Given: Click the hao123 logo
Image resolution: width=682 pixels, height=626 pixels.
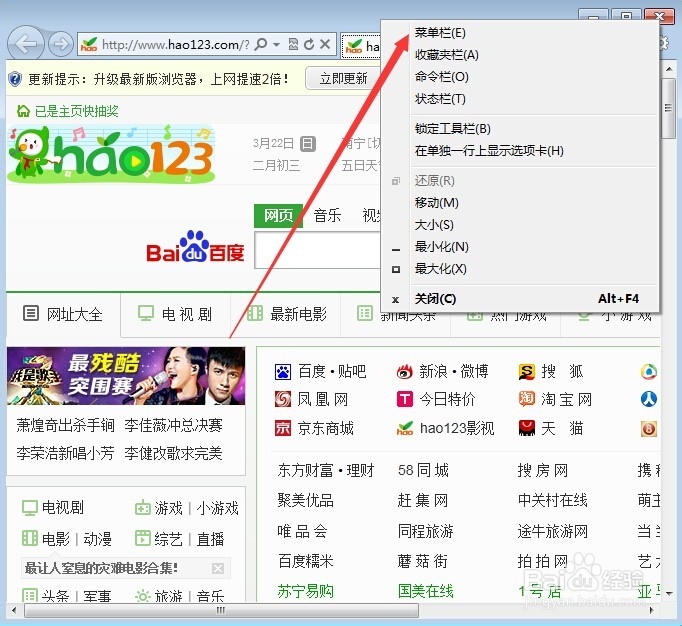Looking at the screenshot, I should tap(111, 154).
